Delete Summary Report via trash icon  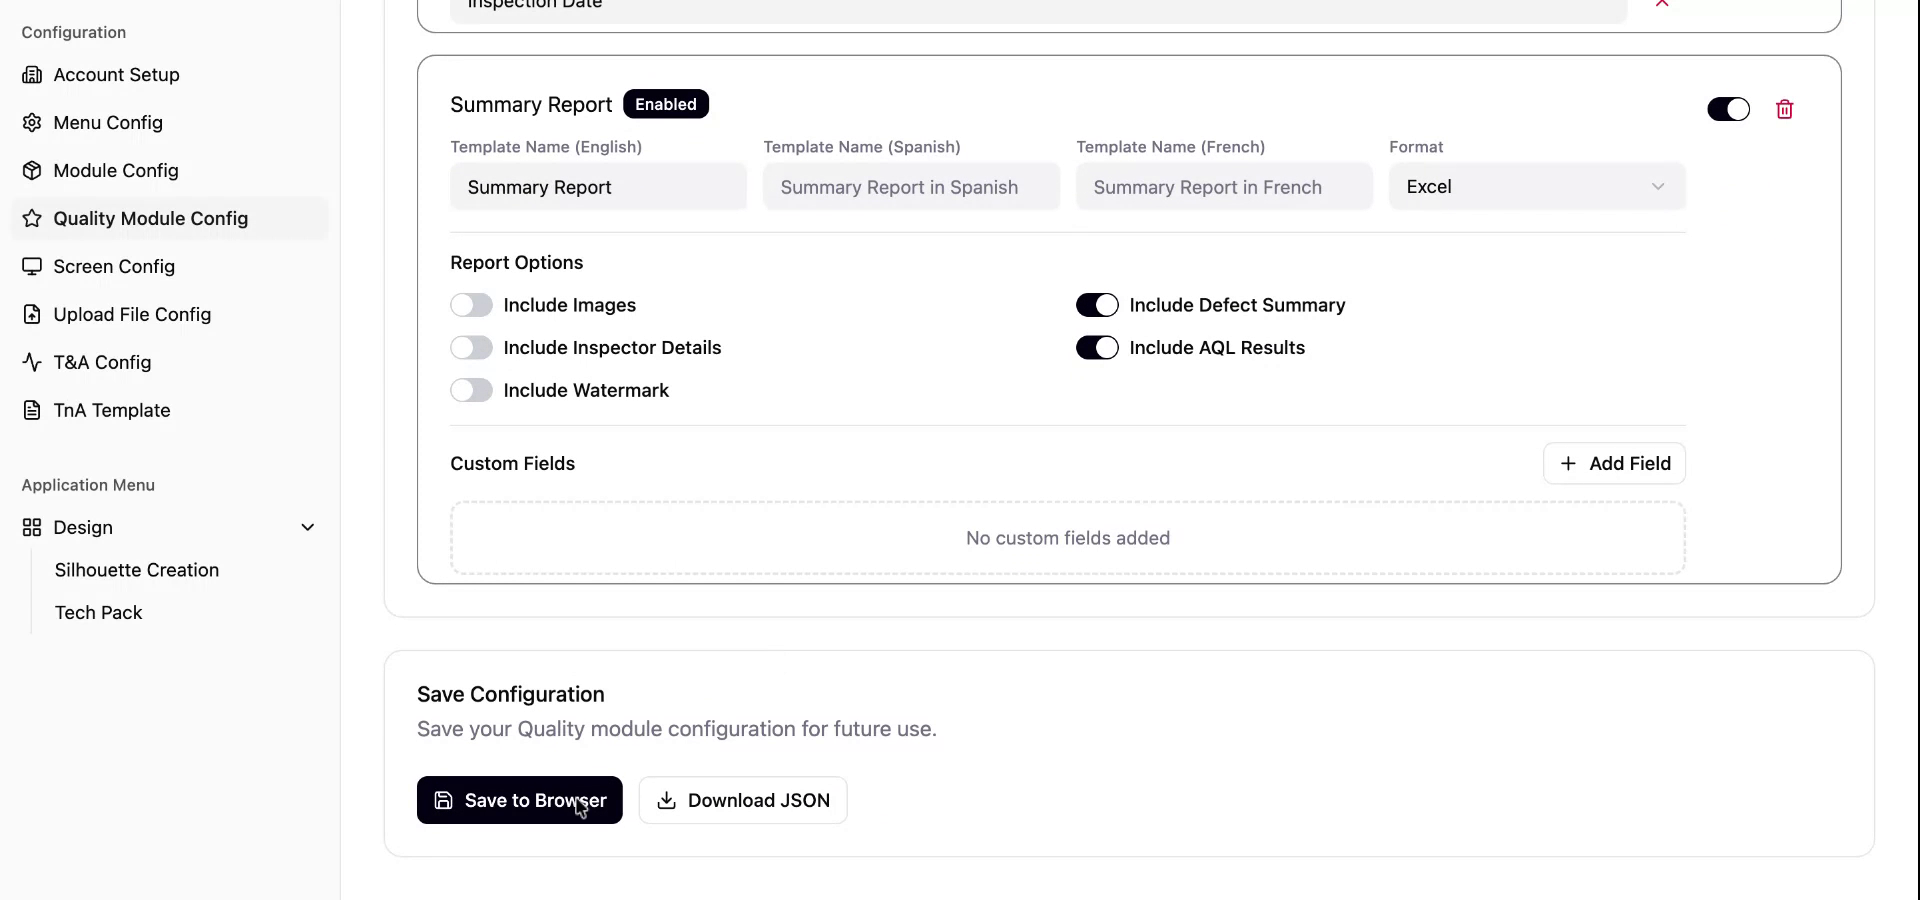1784,110
